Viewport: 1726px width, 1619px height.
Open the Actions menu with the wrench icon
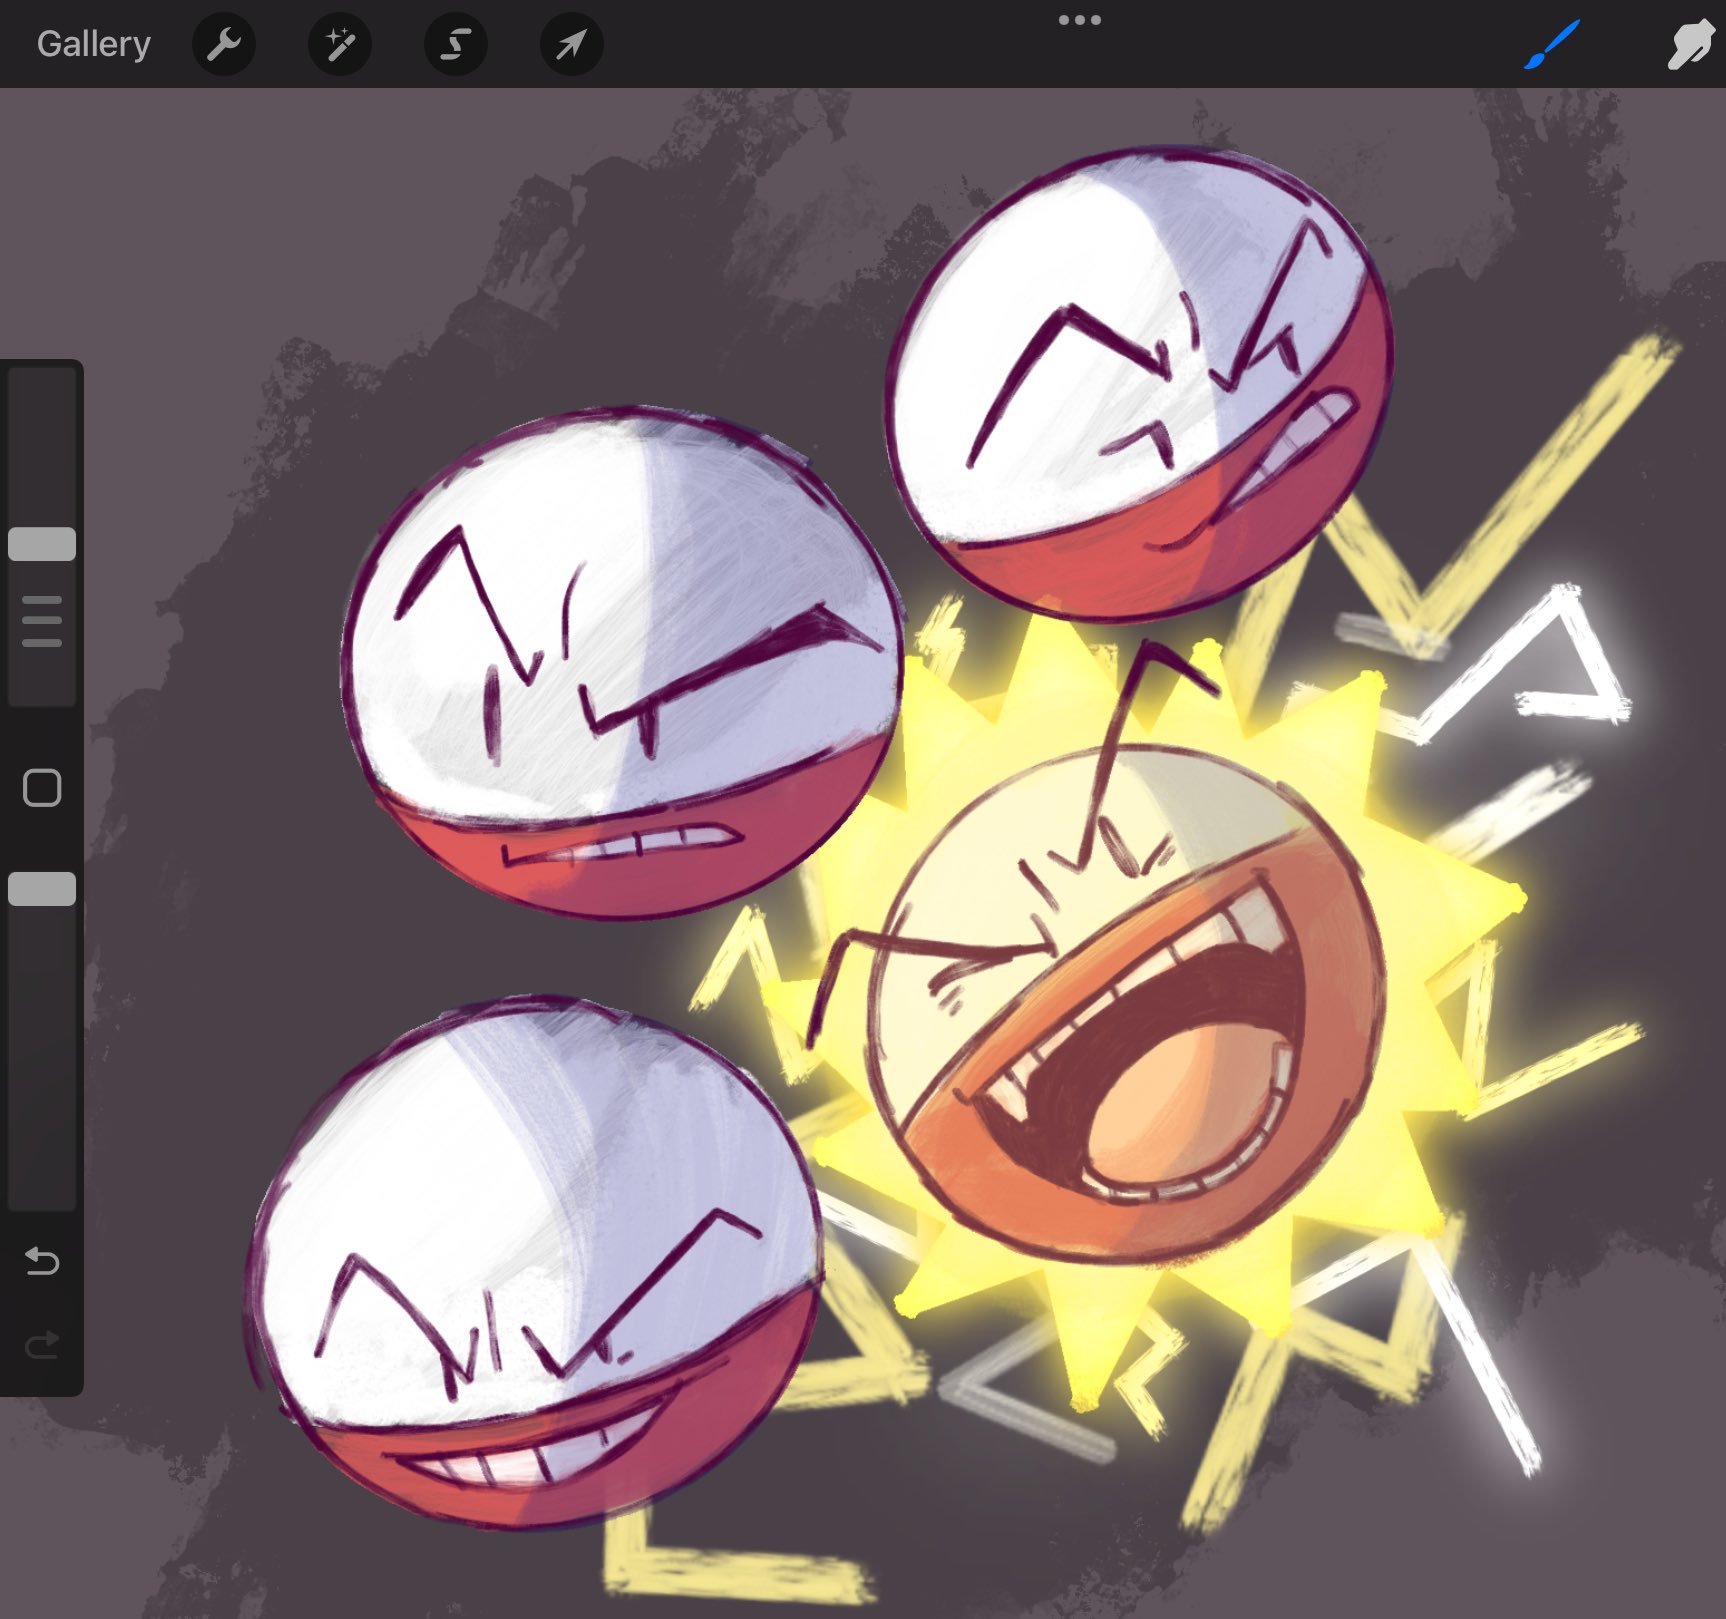223,43
